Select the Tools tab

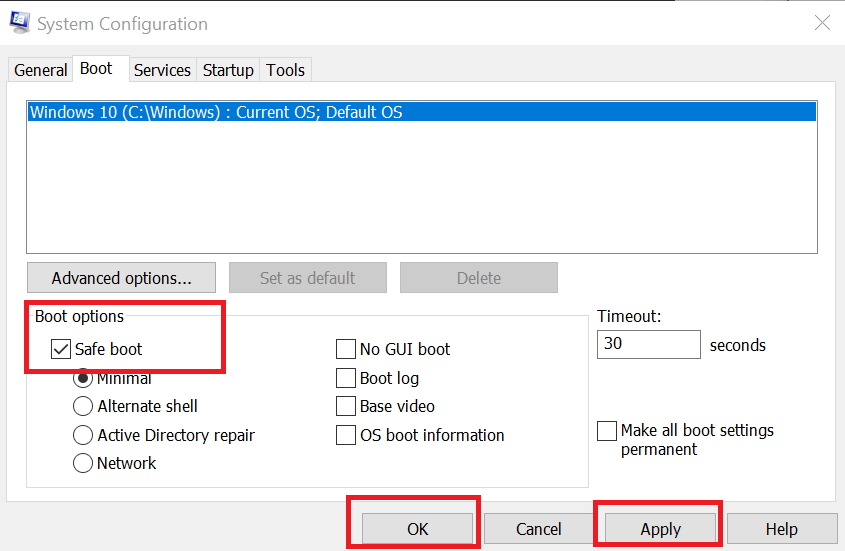285,70
